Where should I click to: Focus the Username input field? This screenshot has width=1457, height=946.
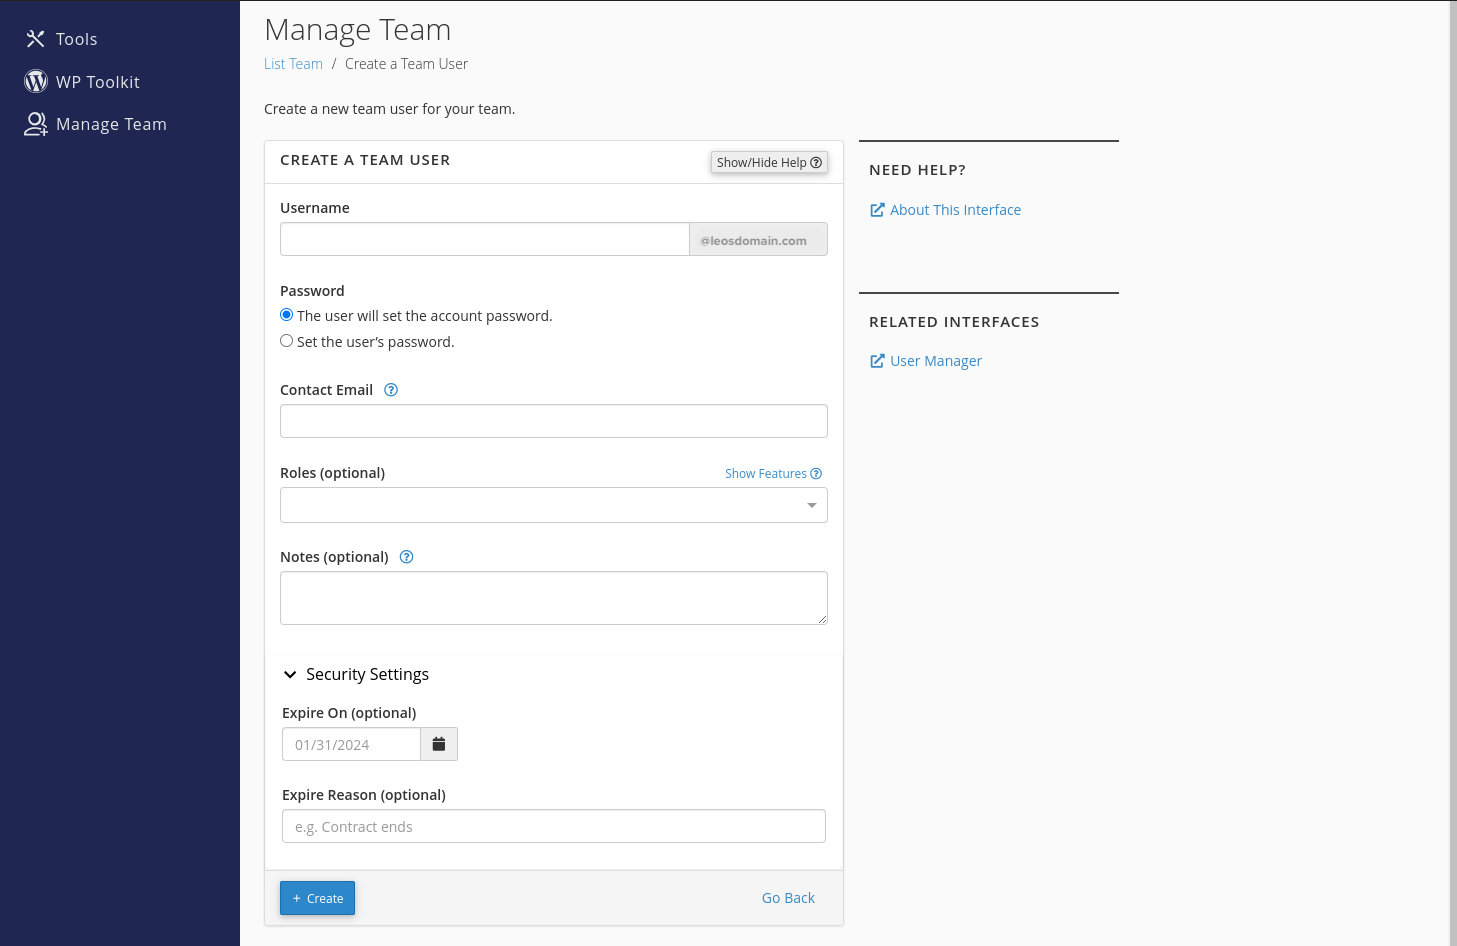coord(484,239)
